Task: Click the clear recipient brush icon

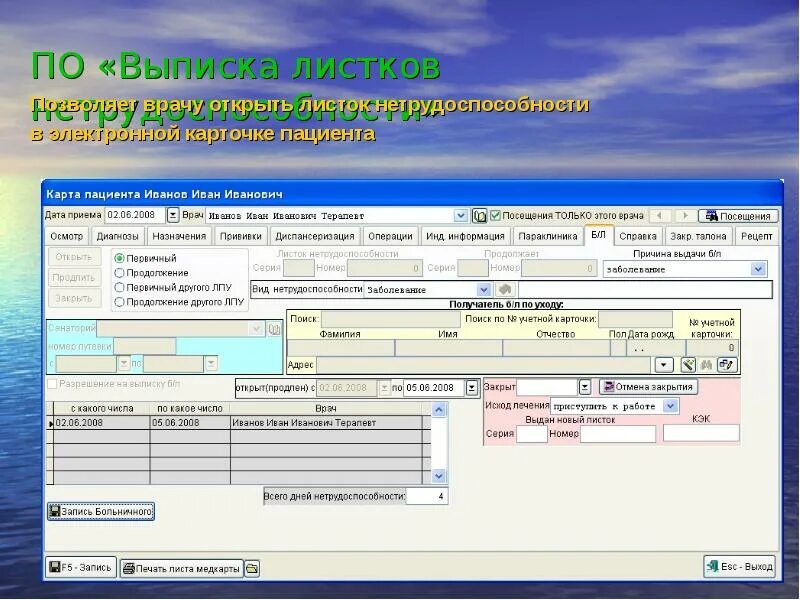Action: coord(688,365)
